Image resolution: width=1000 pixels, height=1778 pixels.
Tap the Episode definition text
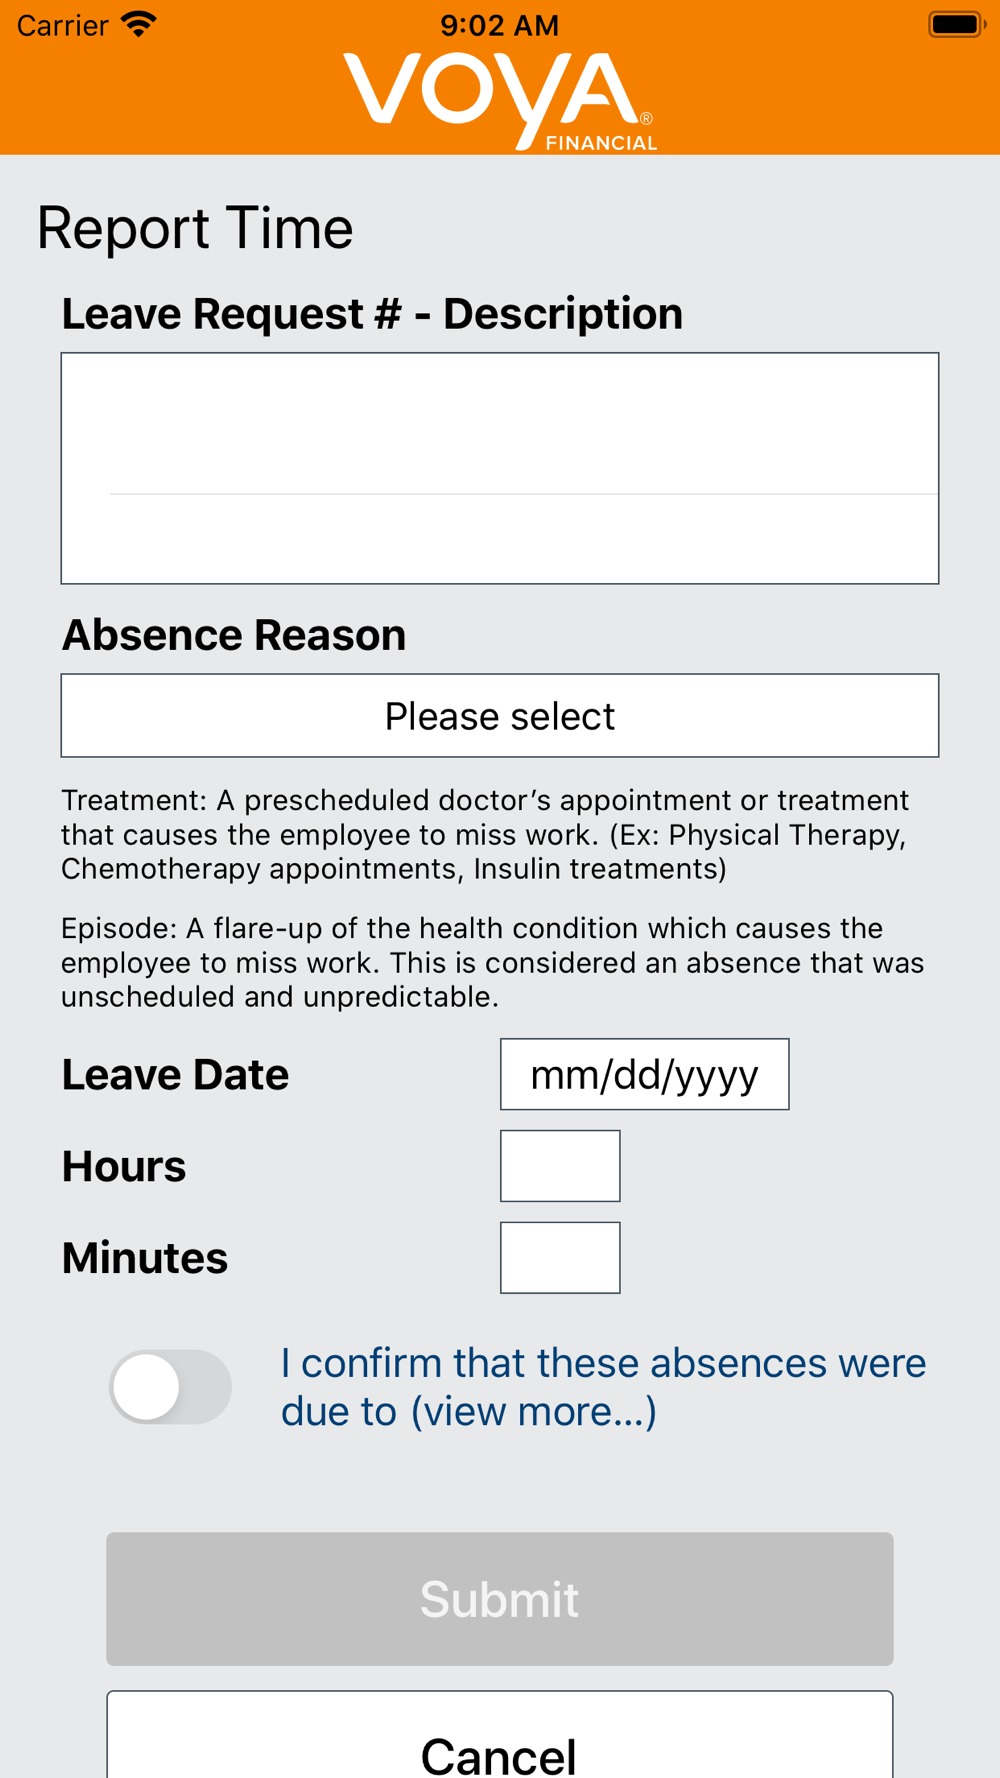(493, 962)
